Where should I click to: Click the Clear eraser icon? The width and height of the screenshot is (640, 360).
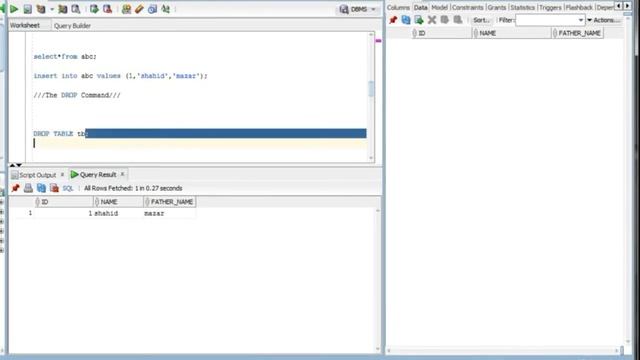[139, 9]
